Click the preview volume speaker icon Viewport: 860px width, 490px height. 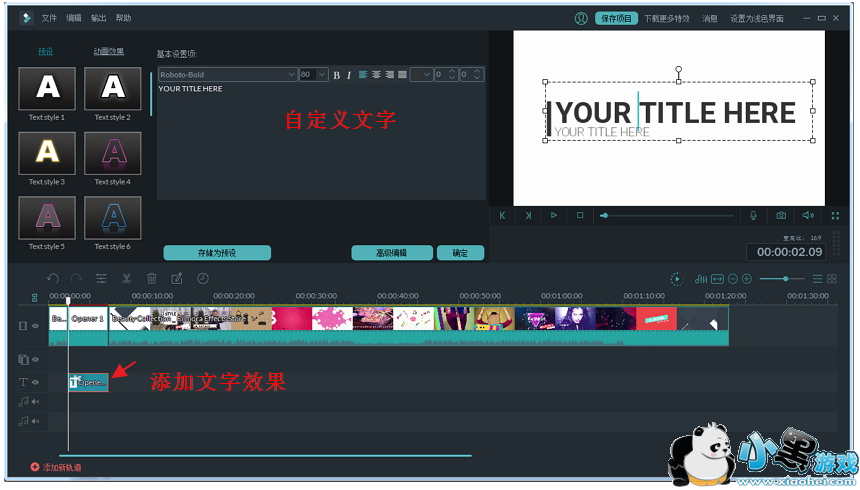[808, 216]
